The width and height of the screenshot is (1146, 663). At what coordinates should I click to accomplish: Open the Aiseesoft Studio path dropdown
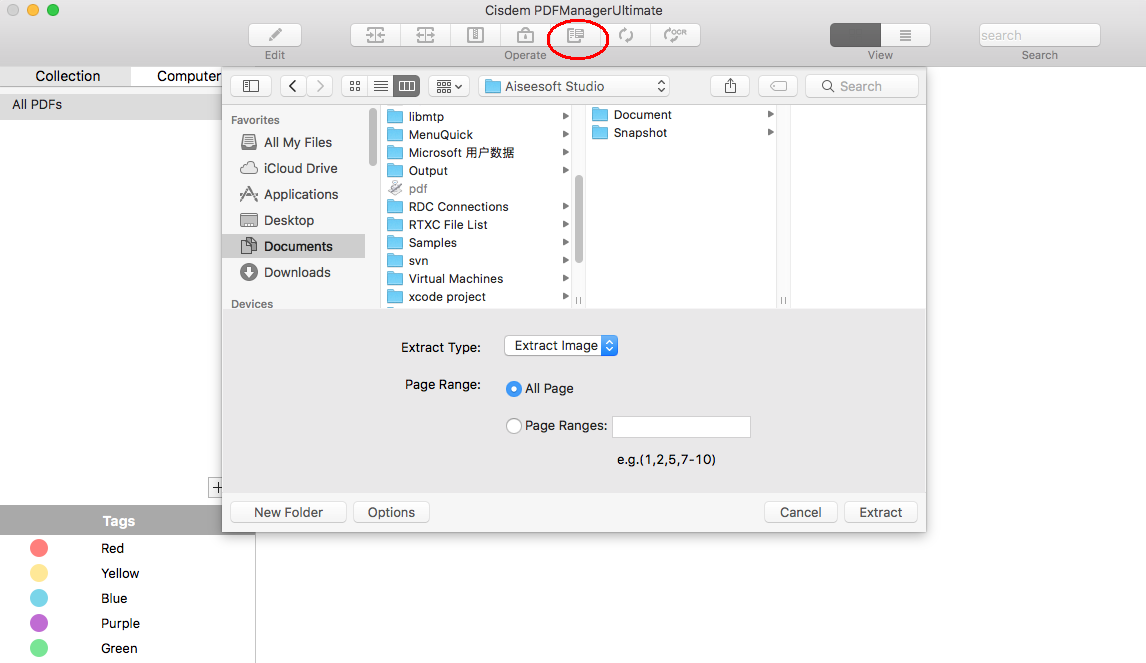click(x=575, y=85)
